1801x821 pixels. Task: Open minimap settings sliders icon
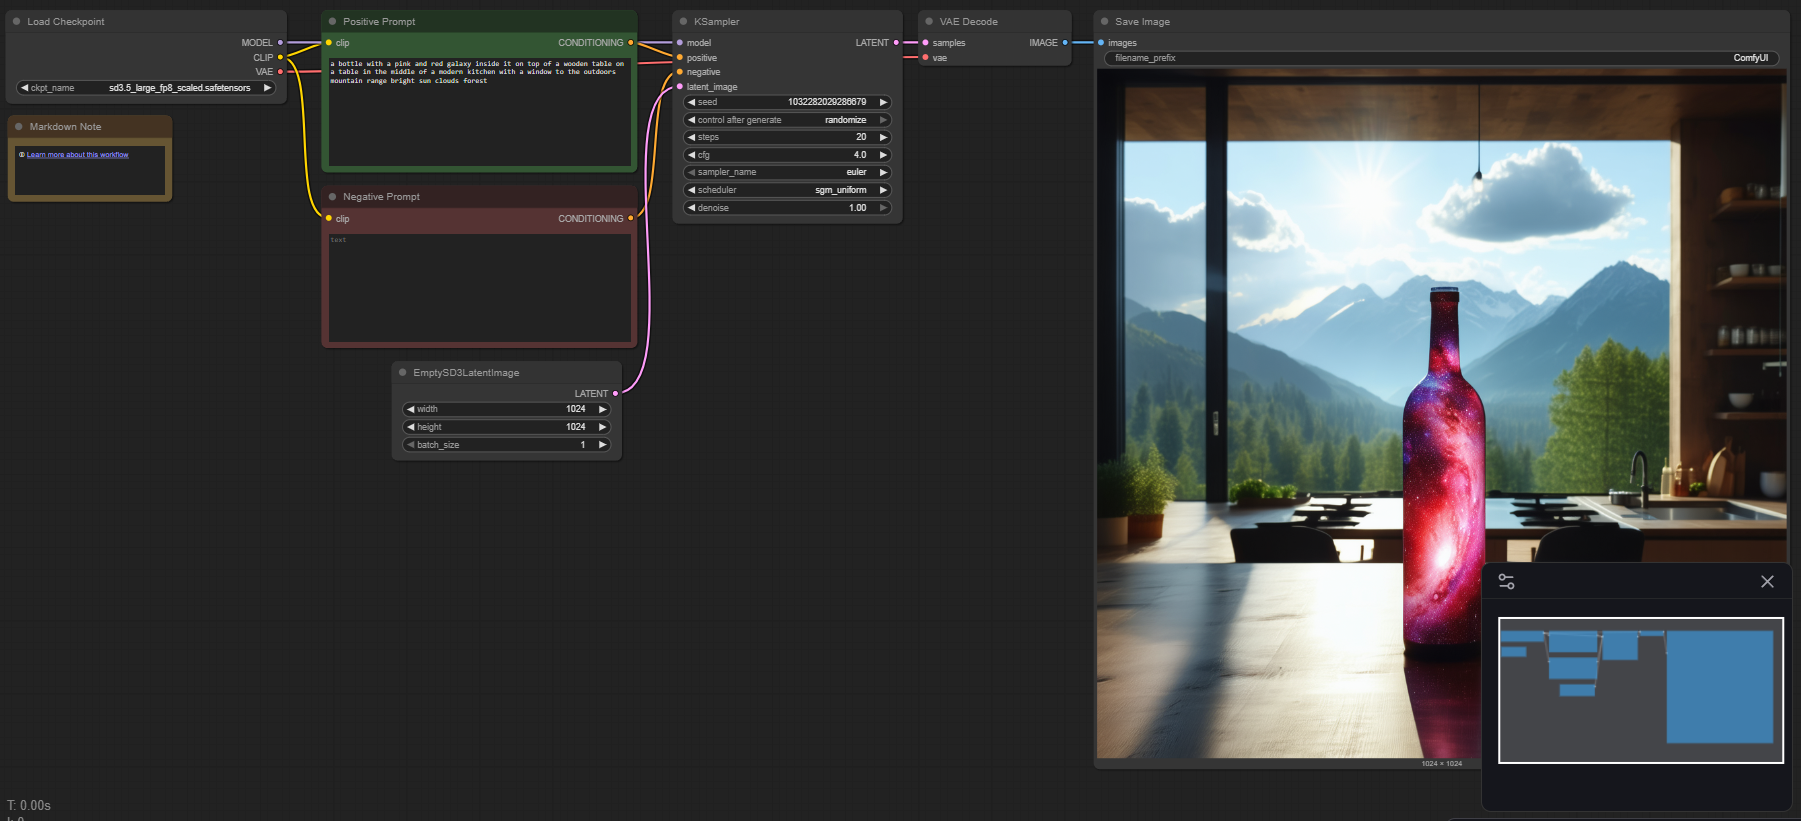pyautogui.click(x=1506, y=582)
